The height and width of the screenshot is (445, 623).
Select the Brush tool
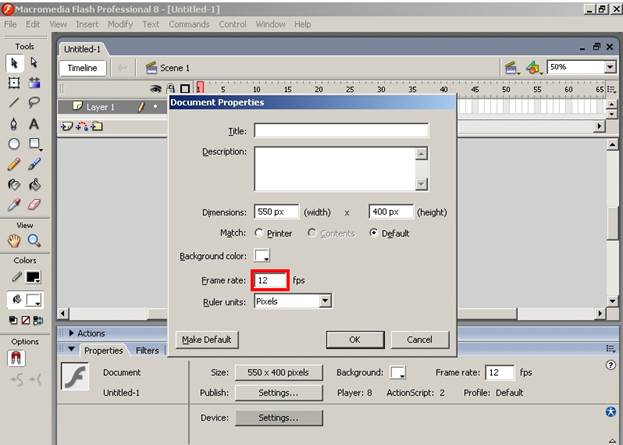pos(35,164)
